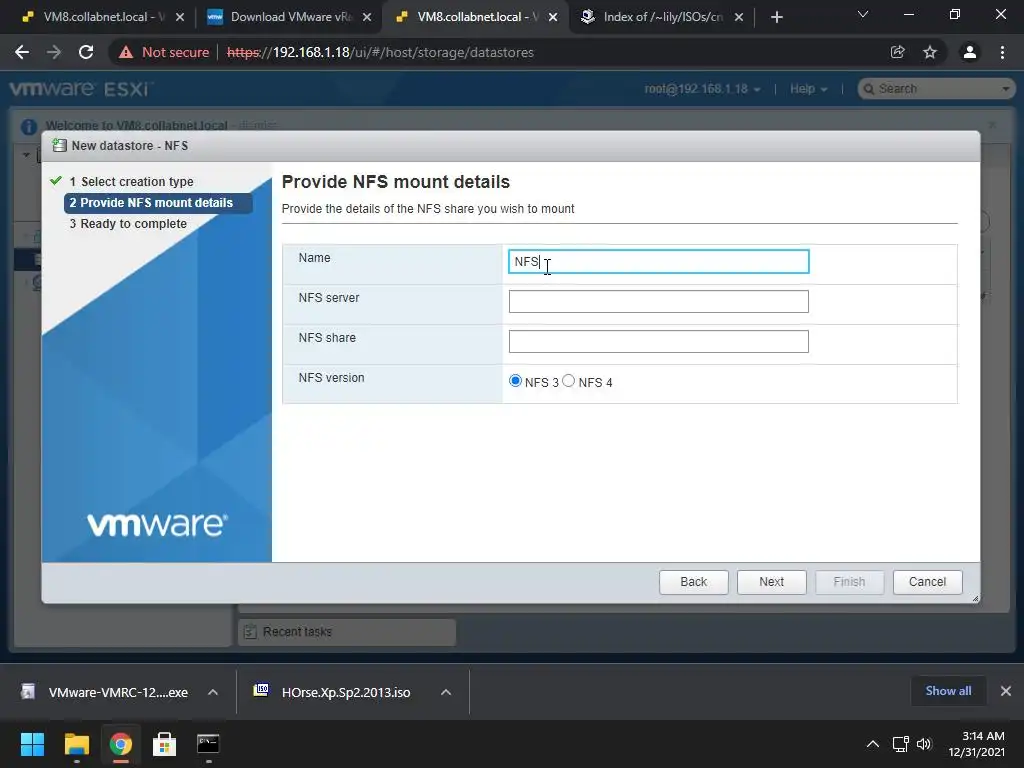This screenshot has height=768, width=1024.
Task: Open the Recent tasks panel
Action: pyautogui.click(x=347, y=632)
